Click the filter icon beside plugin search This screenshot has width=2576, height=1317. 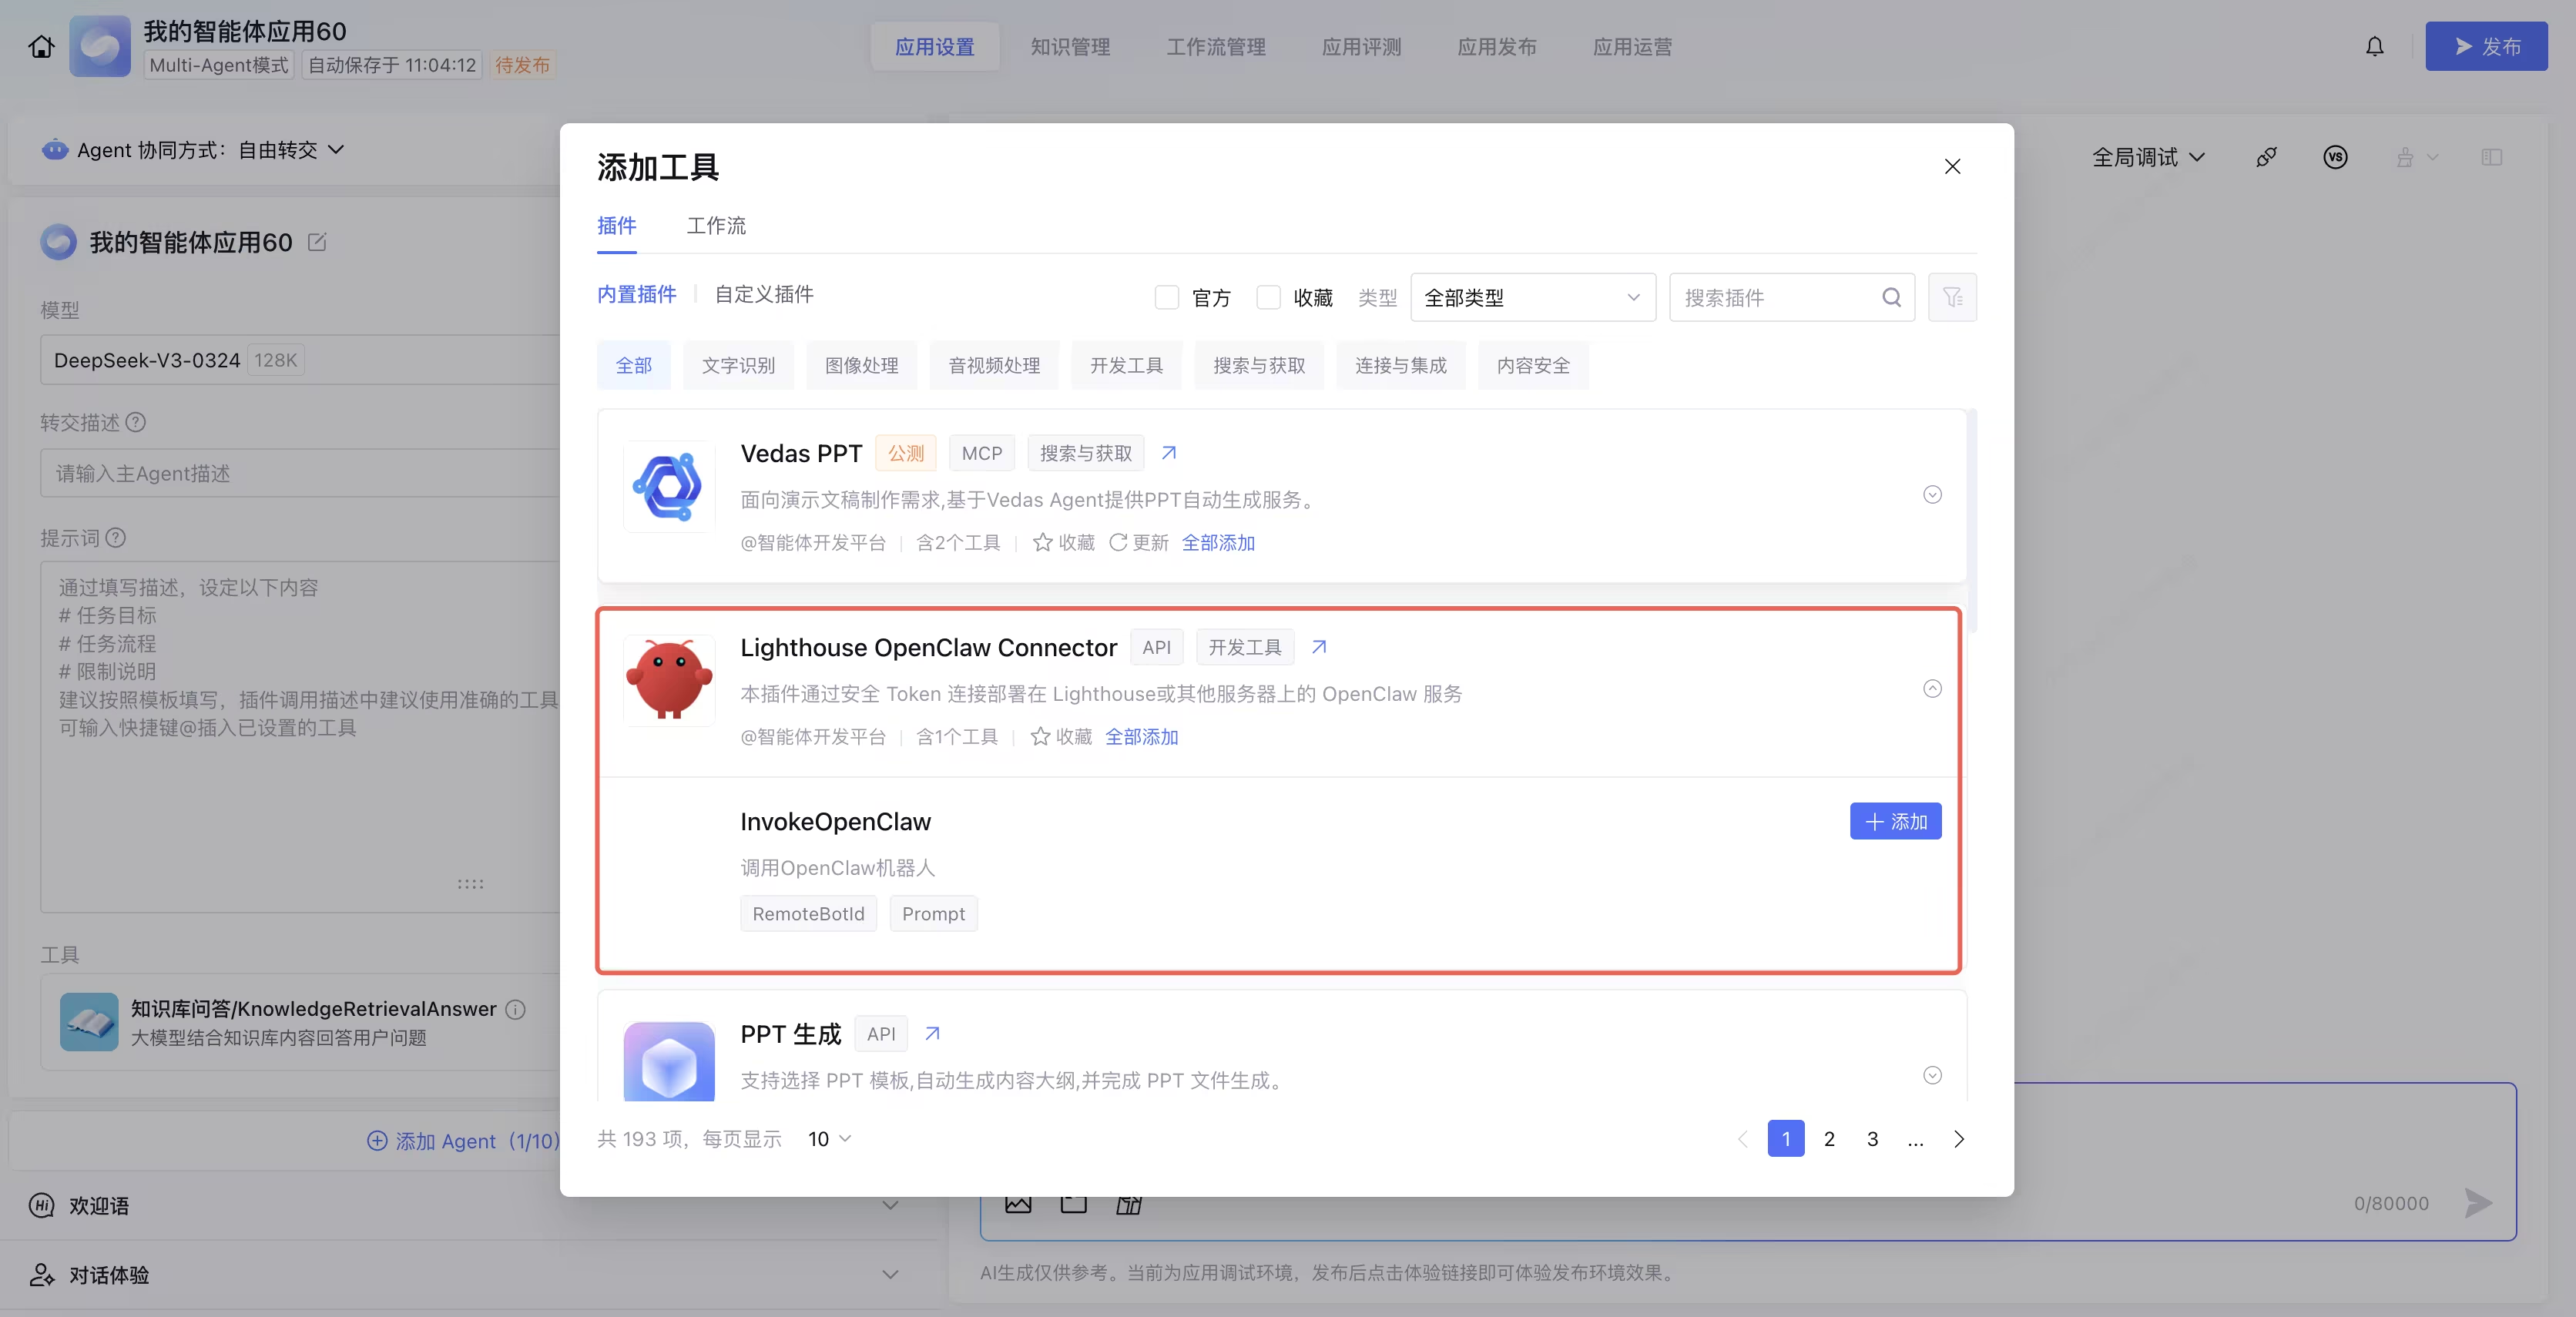[1951, 297]
